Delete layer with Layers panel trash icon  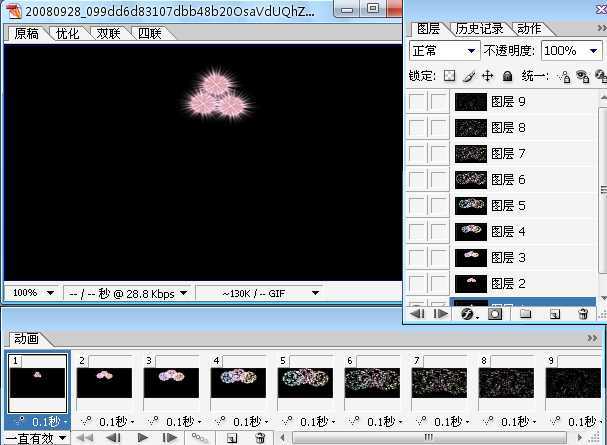pyautogui.click(x=583, y=314)
